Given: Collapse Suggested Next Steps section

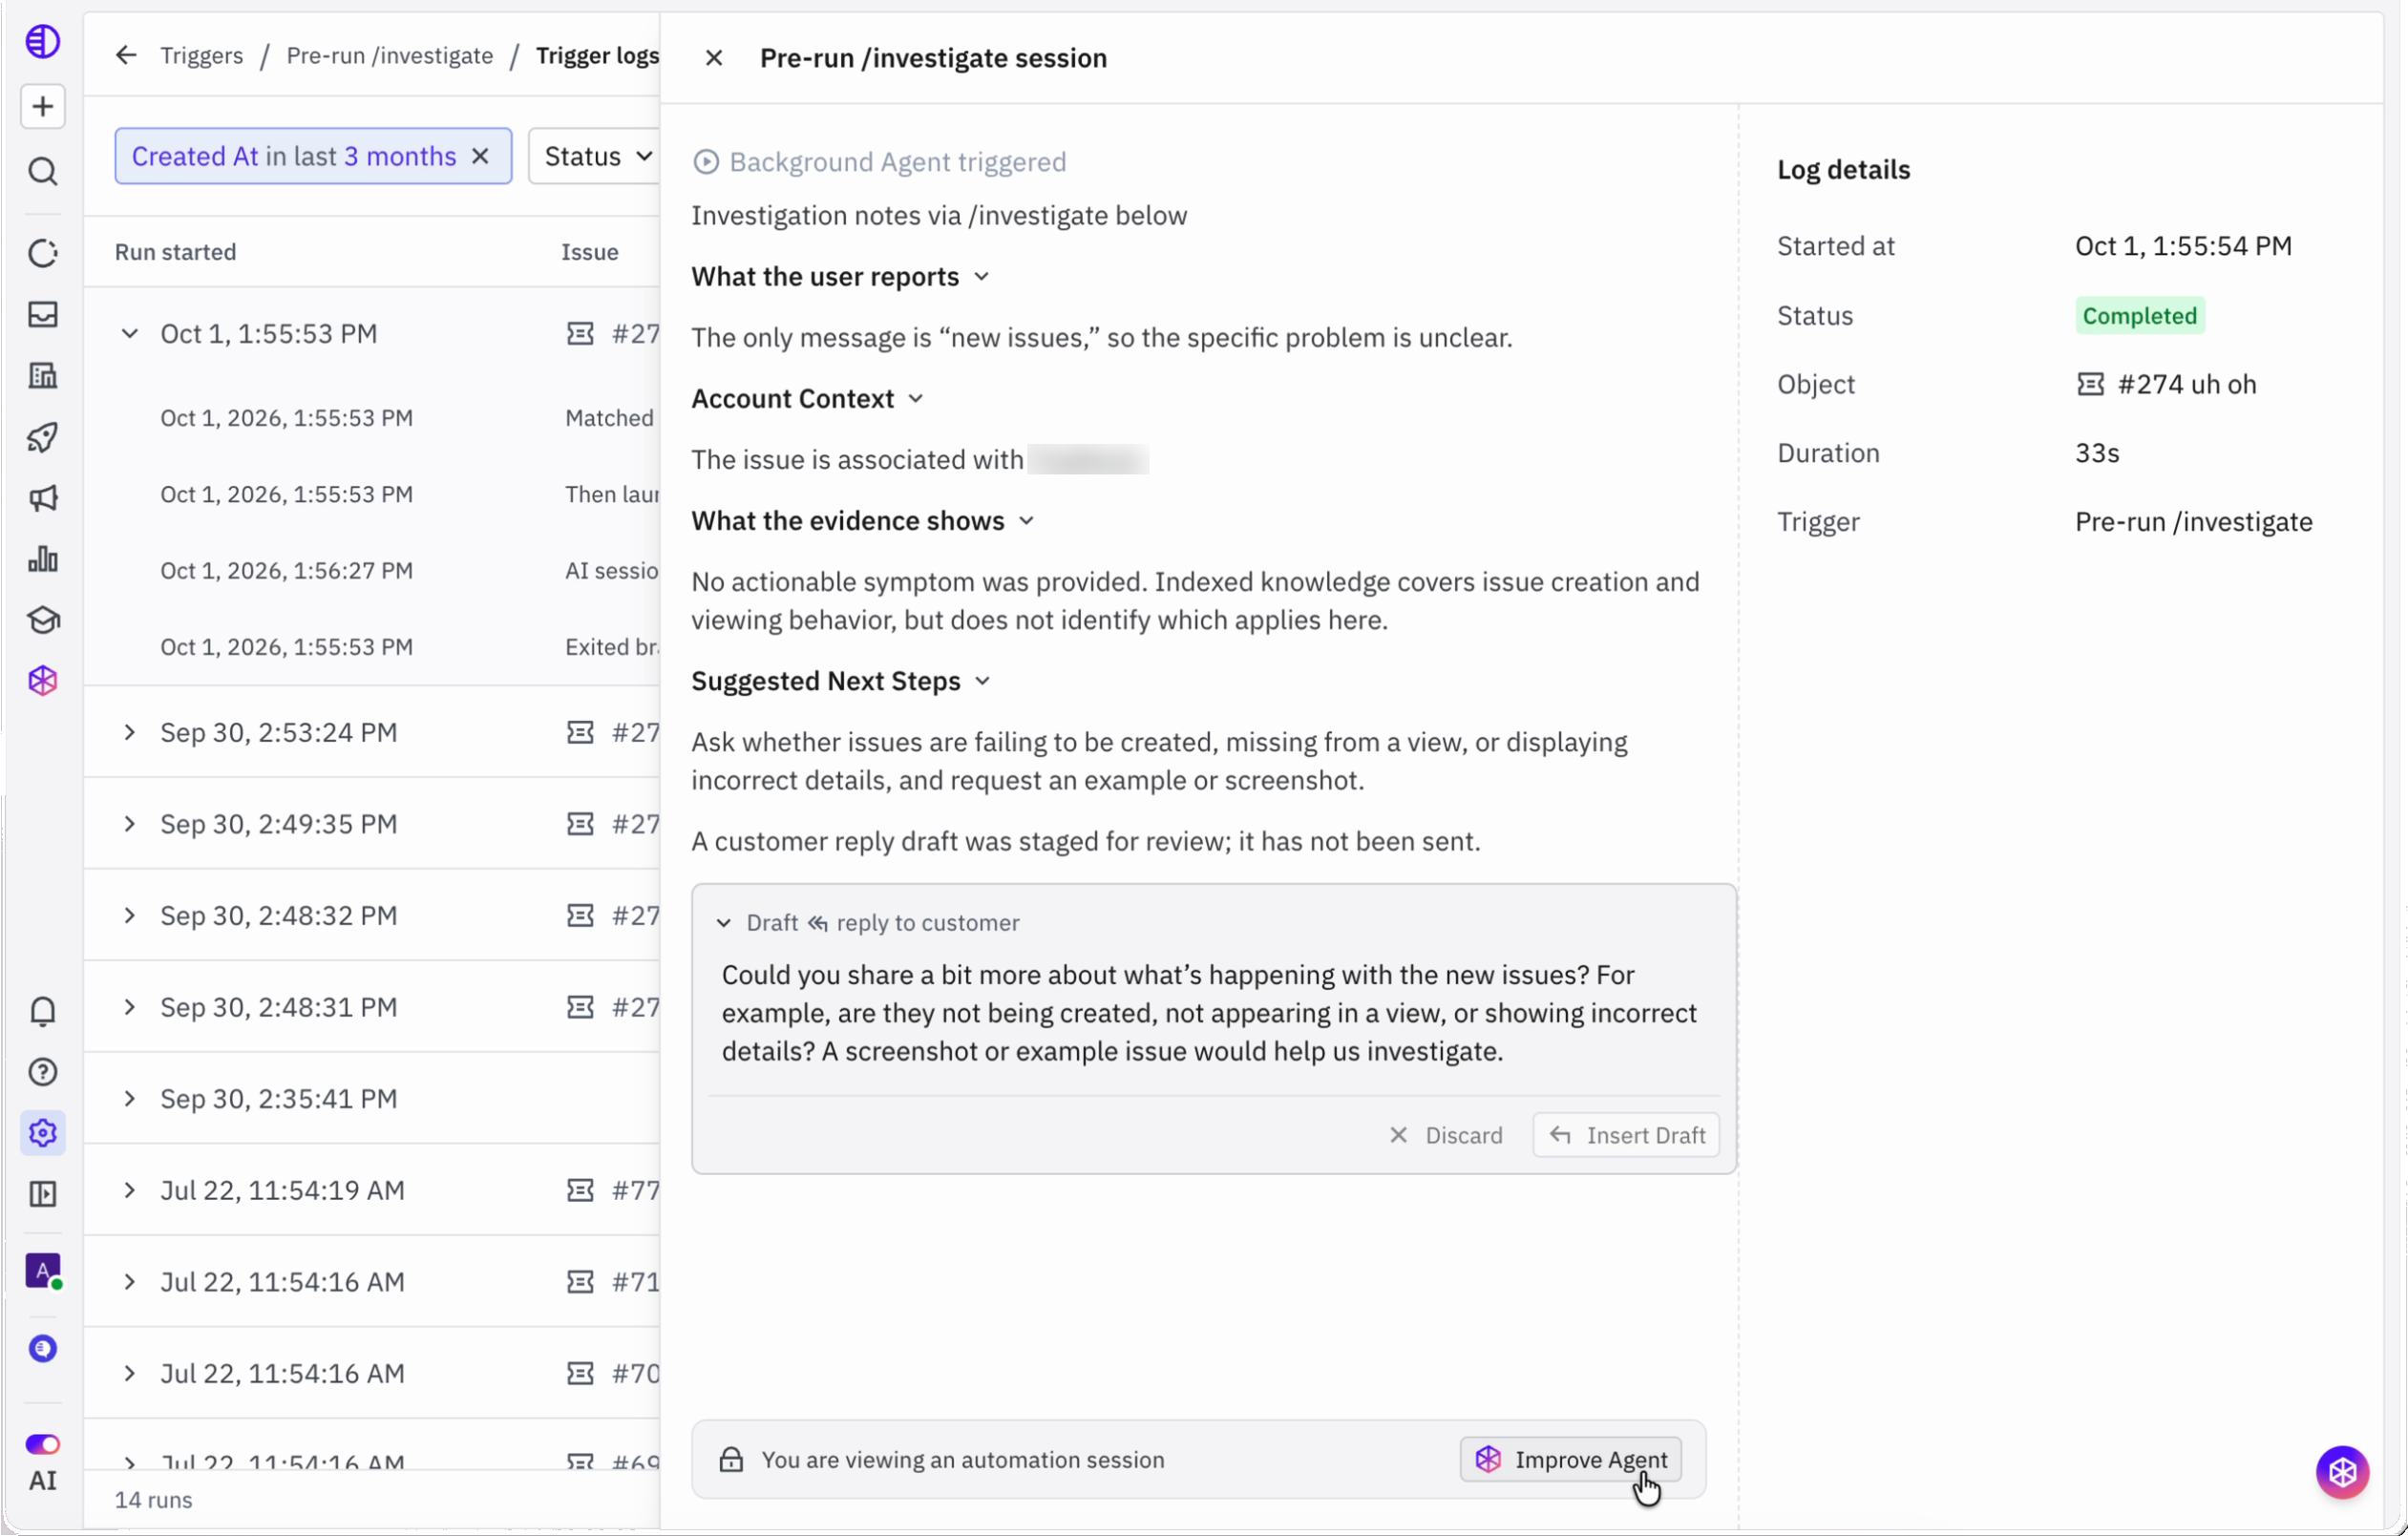Looking at the screenshot, I should 982,681.
